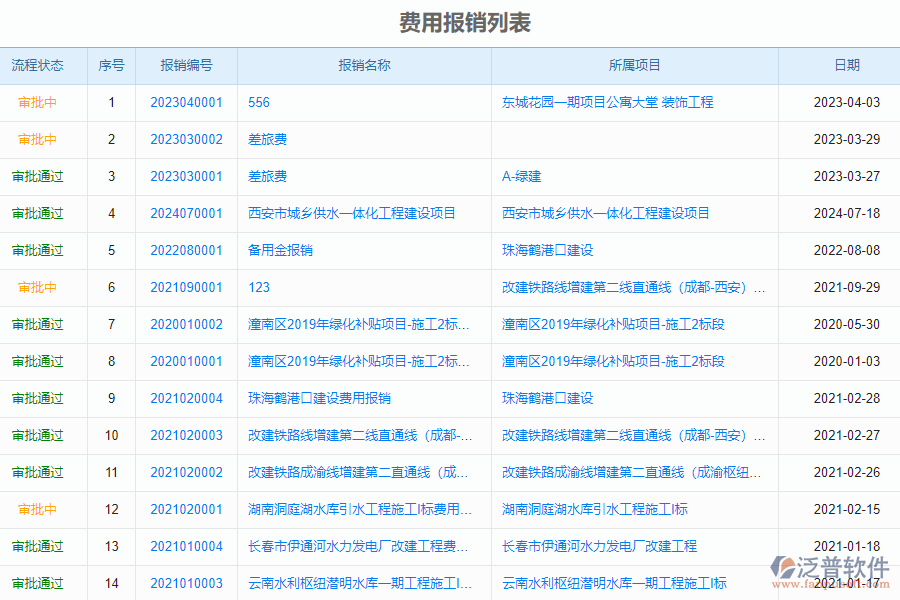
Task: Click the 报销名称 column header
Action: pyautogui.click(x=362, y=65)
